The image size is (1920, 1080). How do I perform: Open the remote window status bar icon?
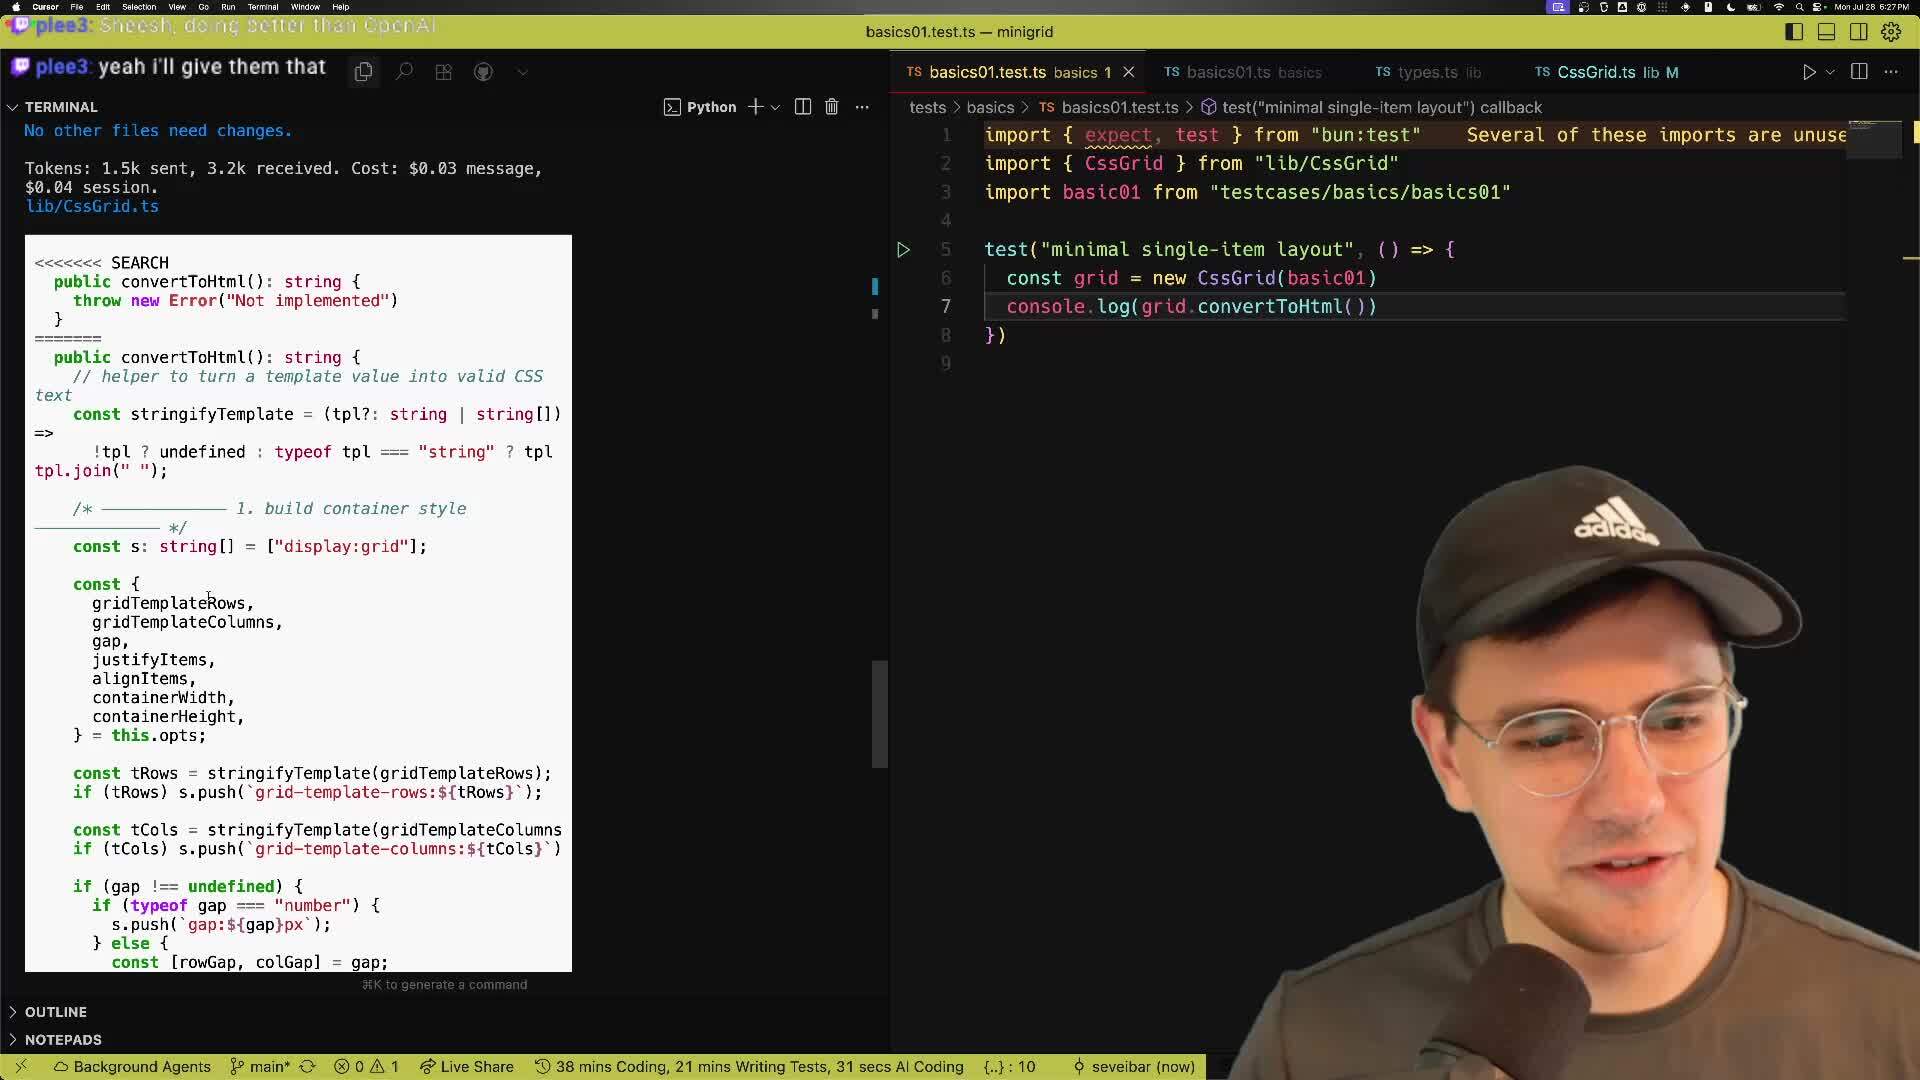(21, 1067)
